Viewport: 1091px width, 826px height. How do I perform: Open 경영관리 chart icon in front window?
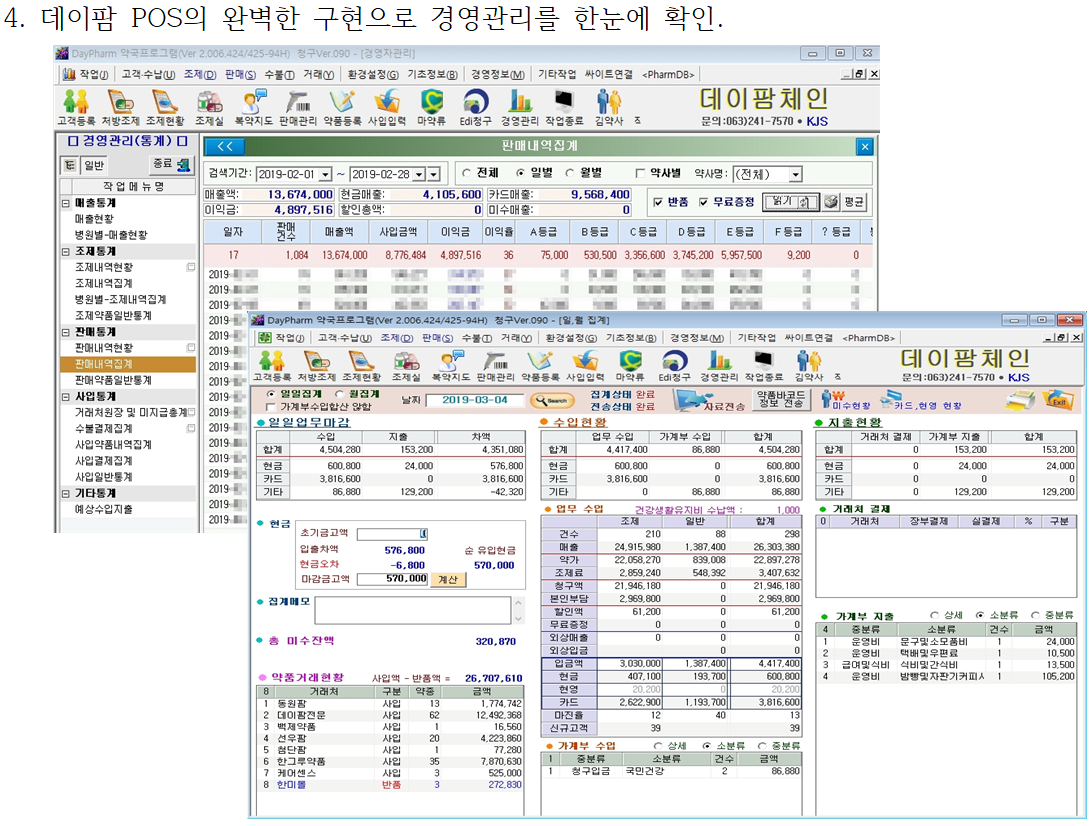[719, 366]
